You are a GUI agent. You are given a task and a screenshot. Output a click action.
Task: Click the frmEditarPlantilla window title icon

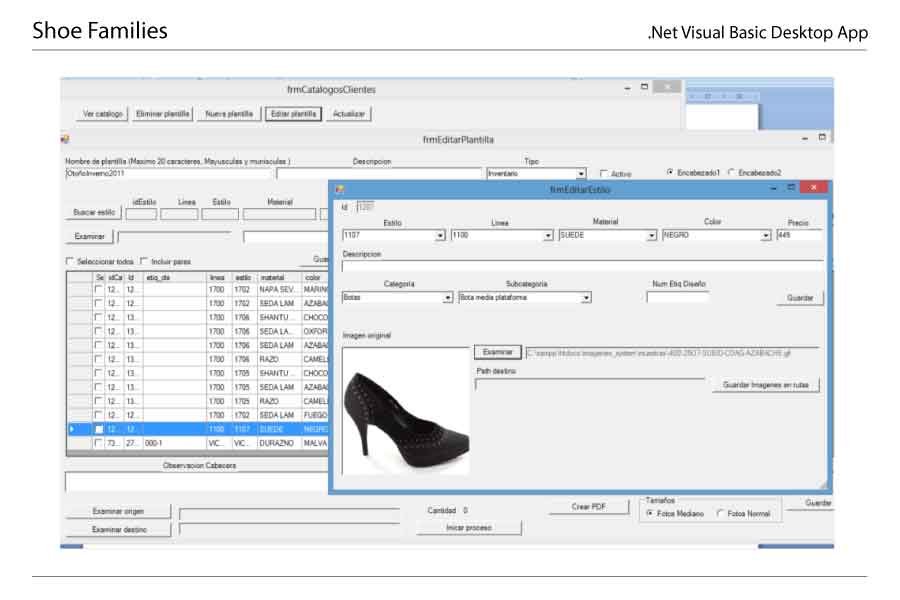pos(65,139)
